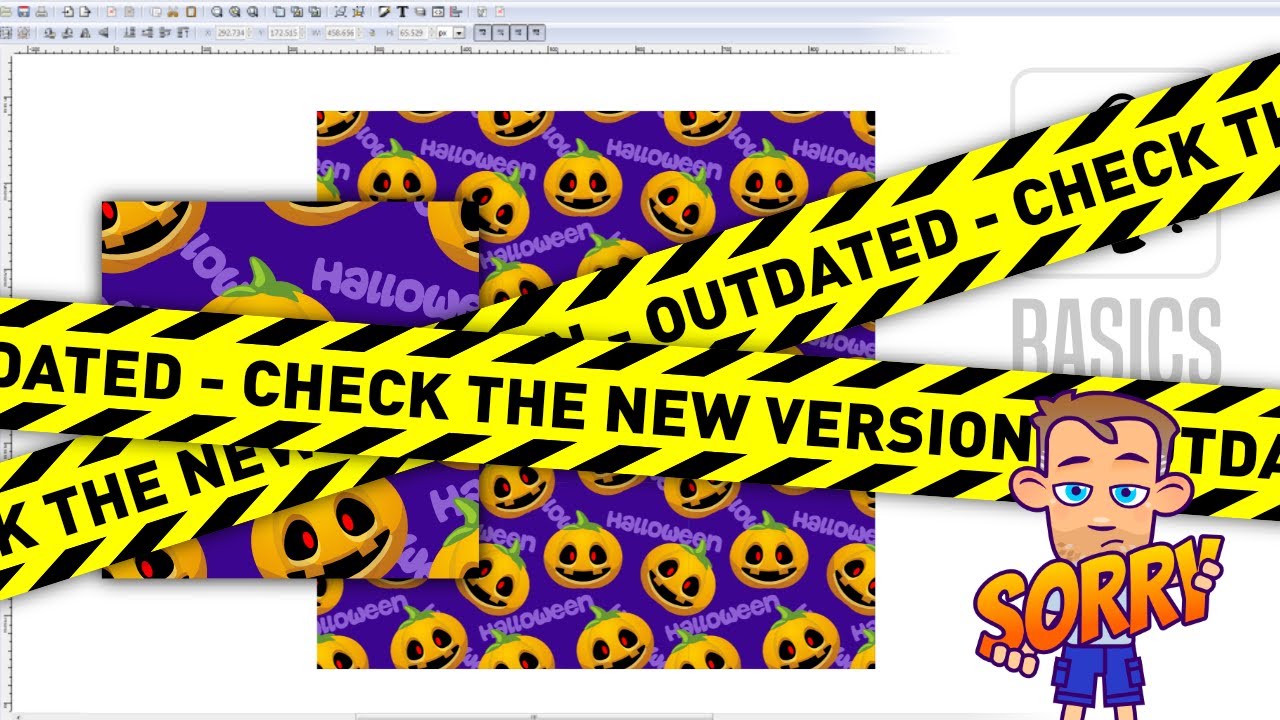Duplicate the selected object

pyautogui.click(x=278, y=12)
